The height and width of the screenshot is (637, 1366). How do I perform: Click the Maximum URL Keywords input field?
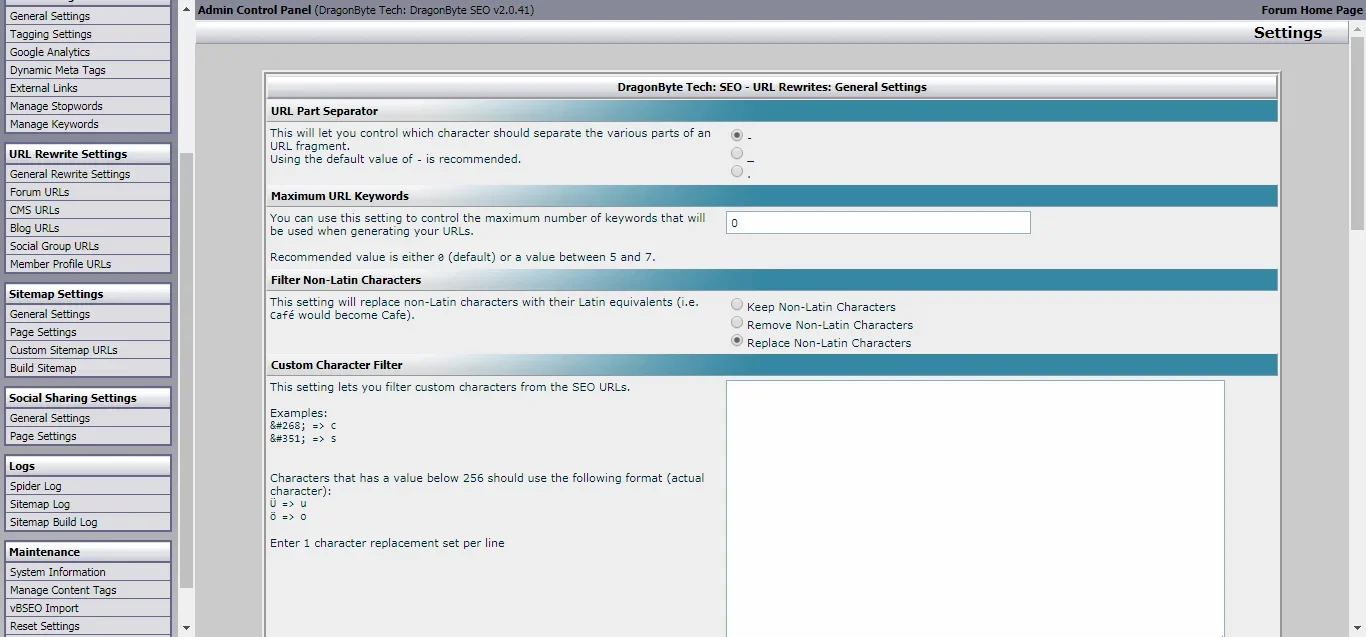878,222
